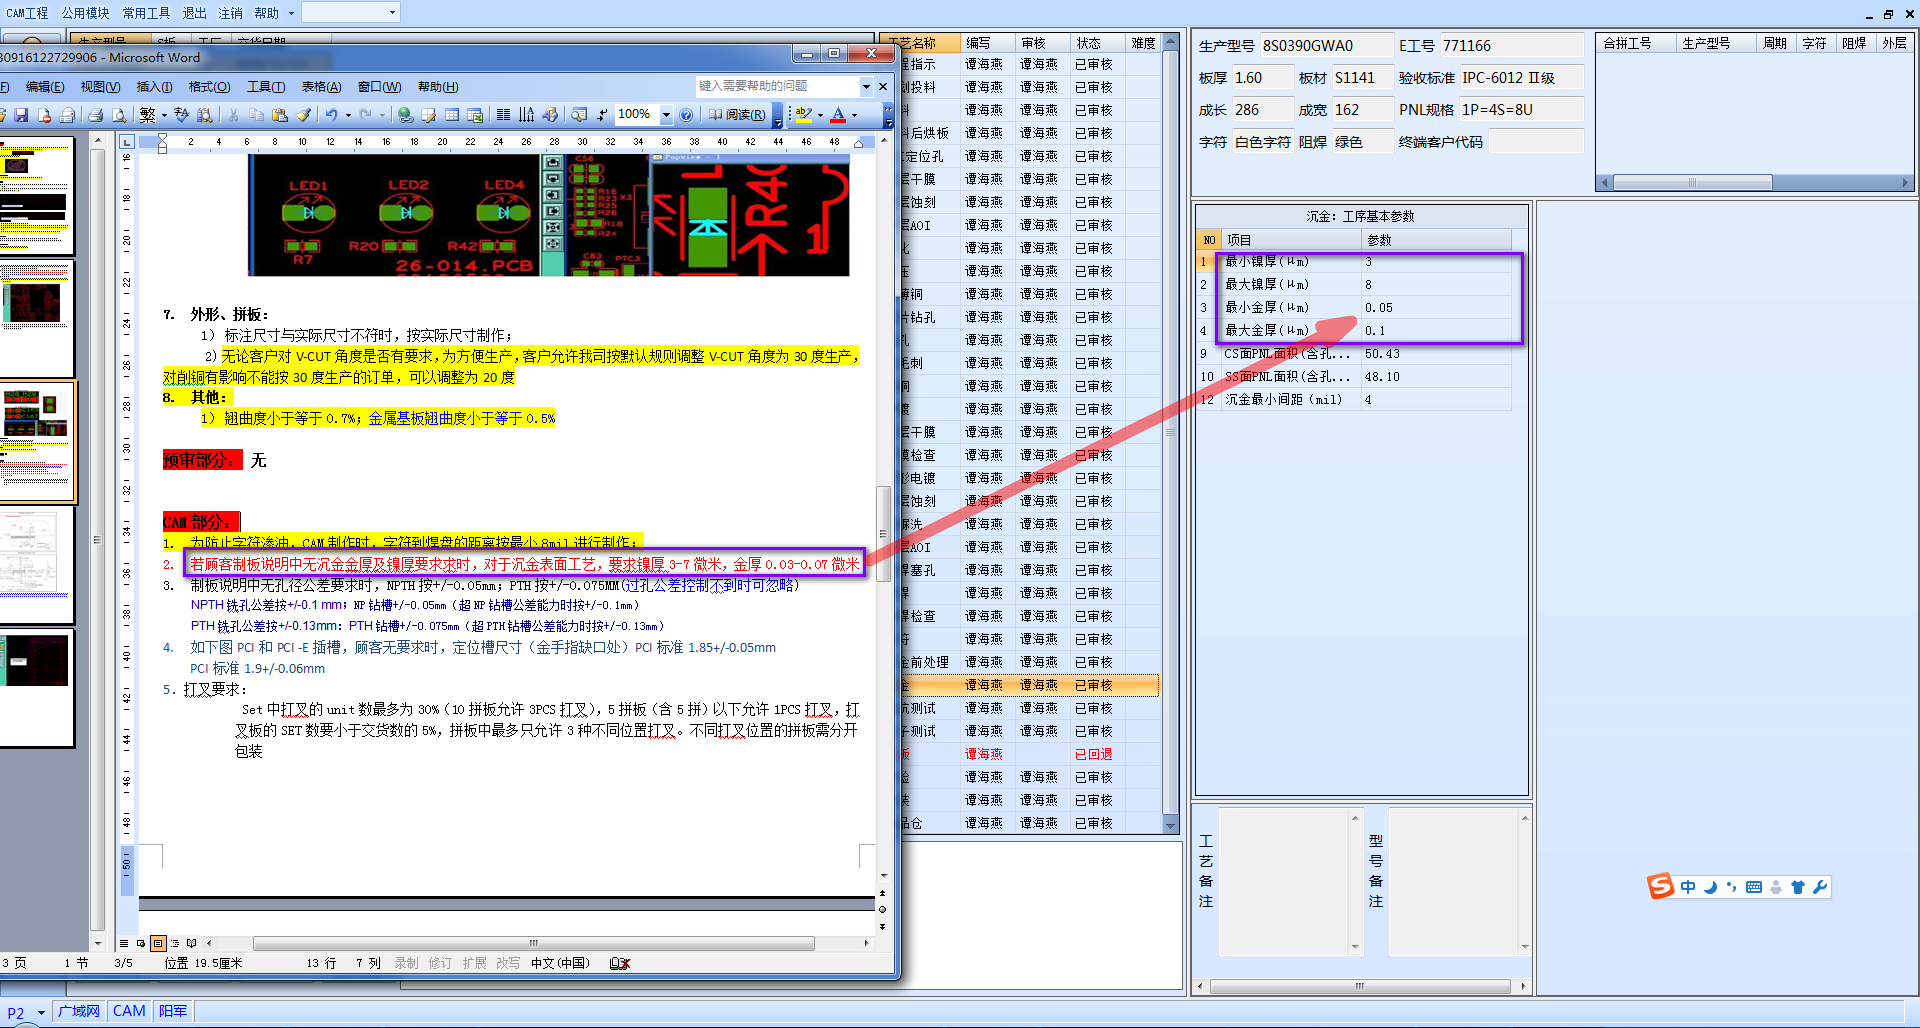Click the Research binoculars icon
Screen dimensions: 1920x1028
(204, 115)
